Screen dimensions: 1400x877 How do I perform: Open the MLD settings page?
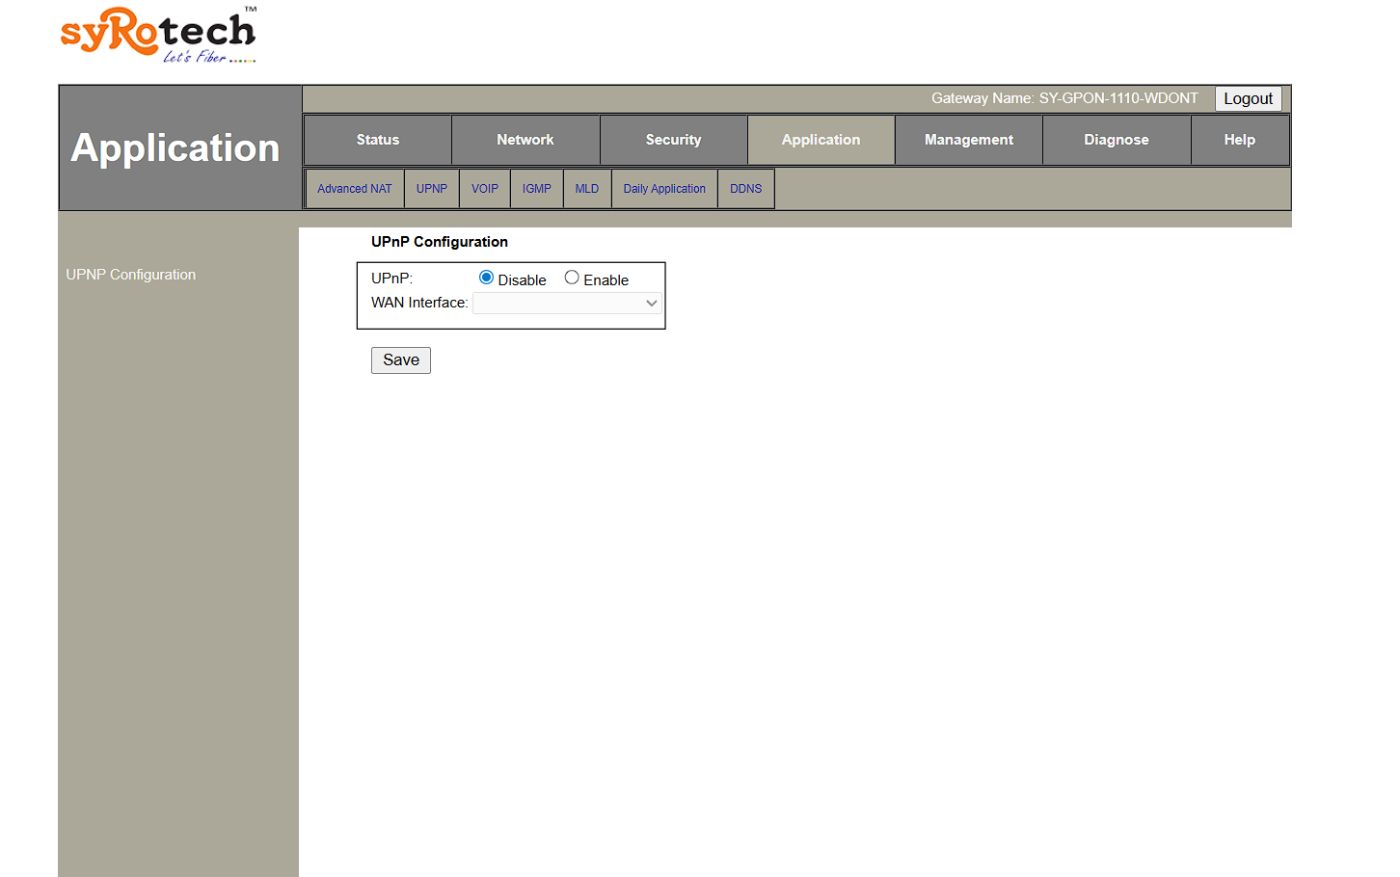[587, 188]
